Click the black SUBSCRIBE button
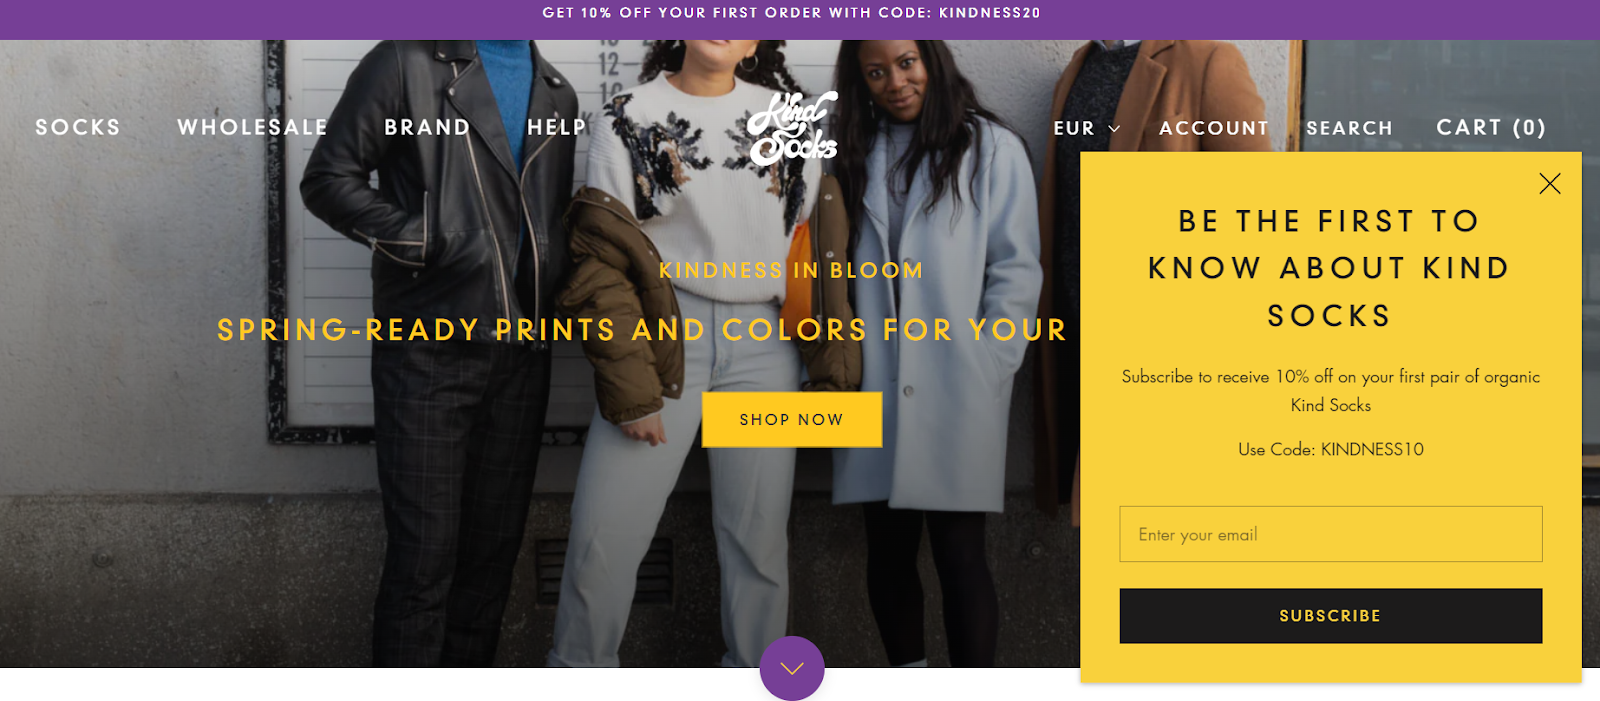 tap(1331, 616)
